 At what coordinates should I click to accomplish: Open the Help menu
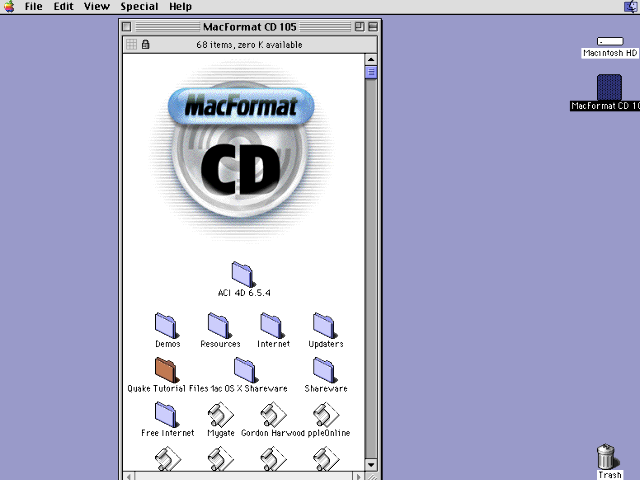click(180, 7)
